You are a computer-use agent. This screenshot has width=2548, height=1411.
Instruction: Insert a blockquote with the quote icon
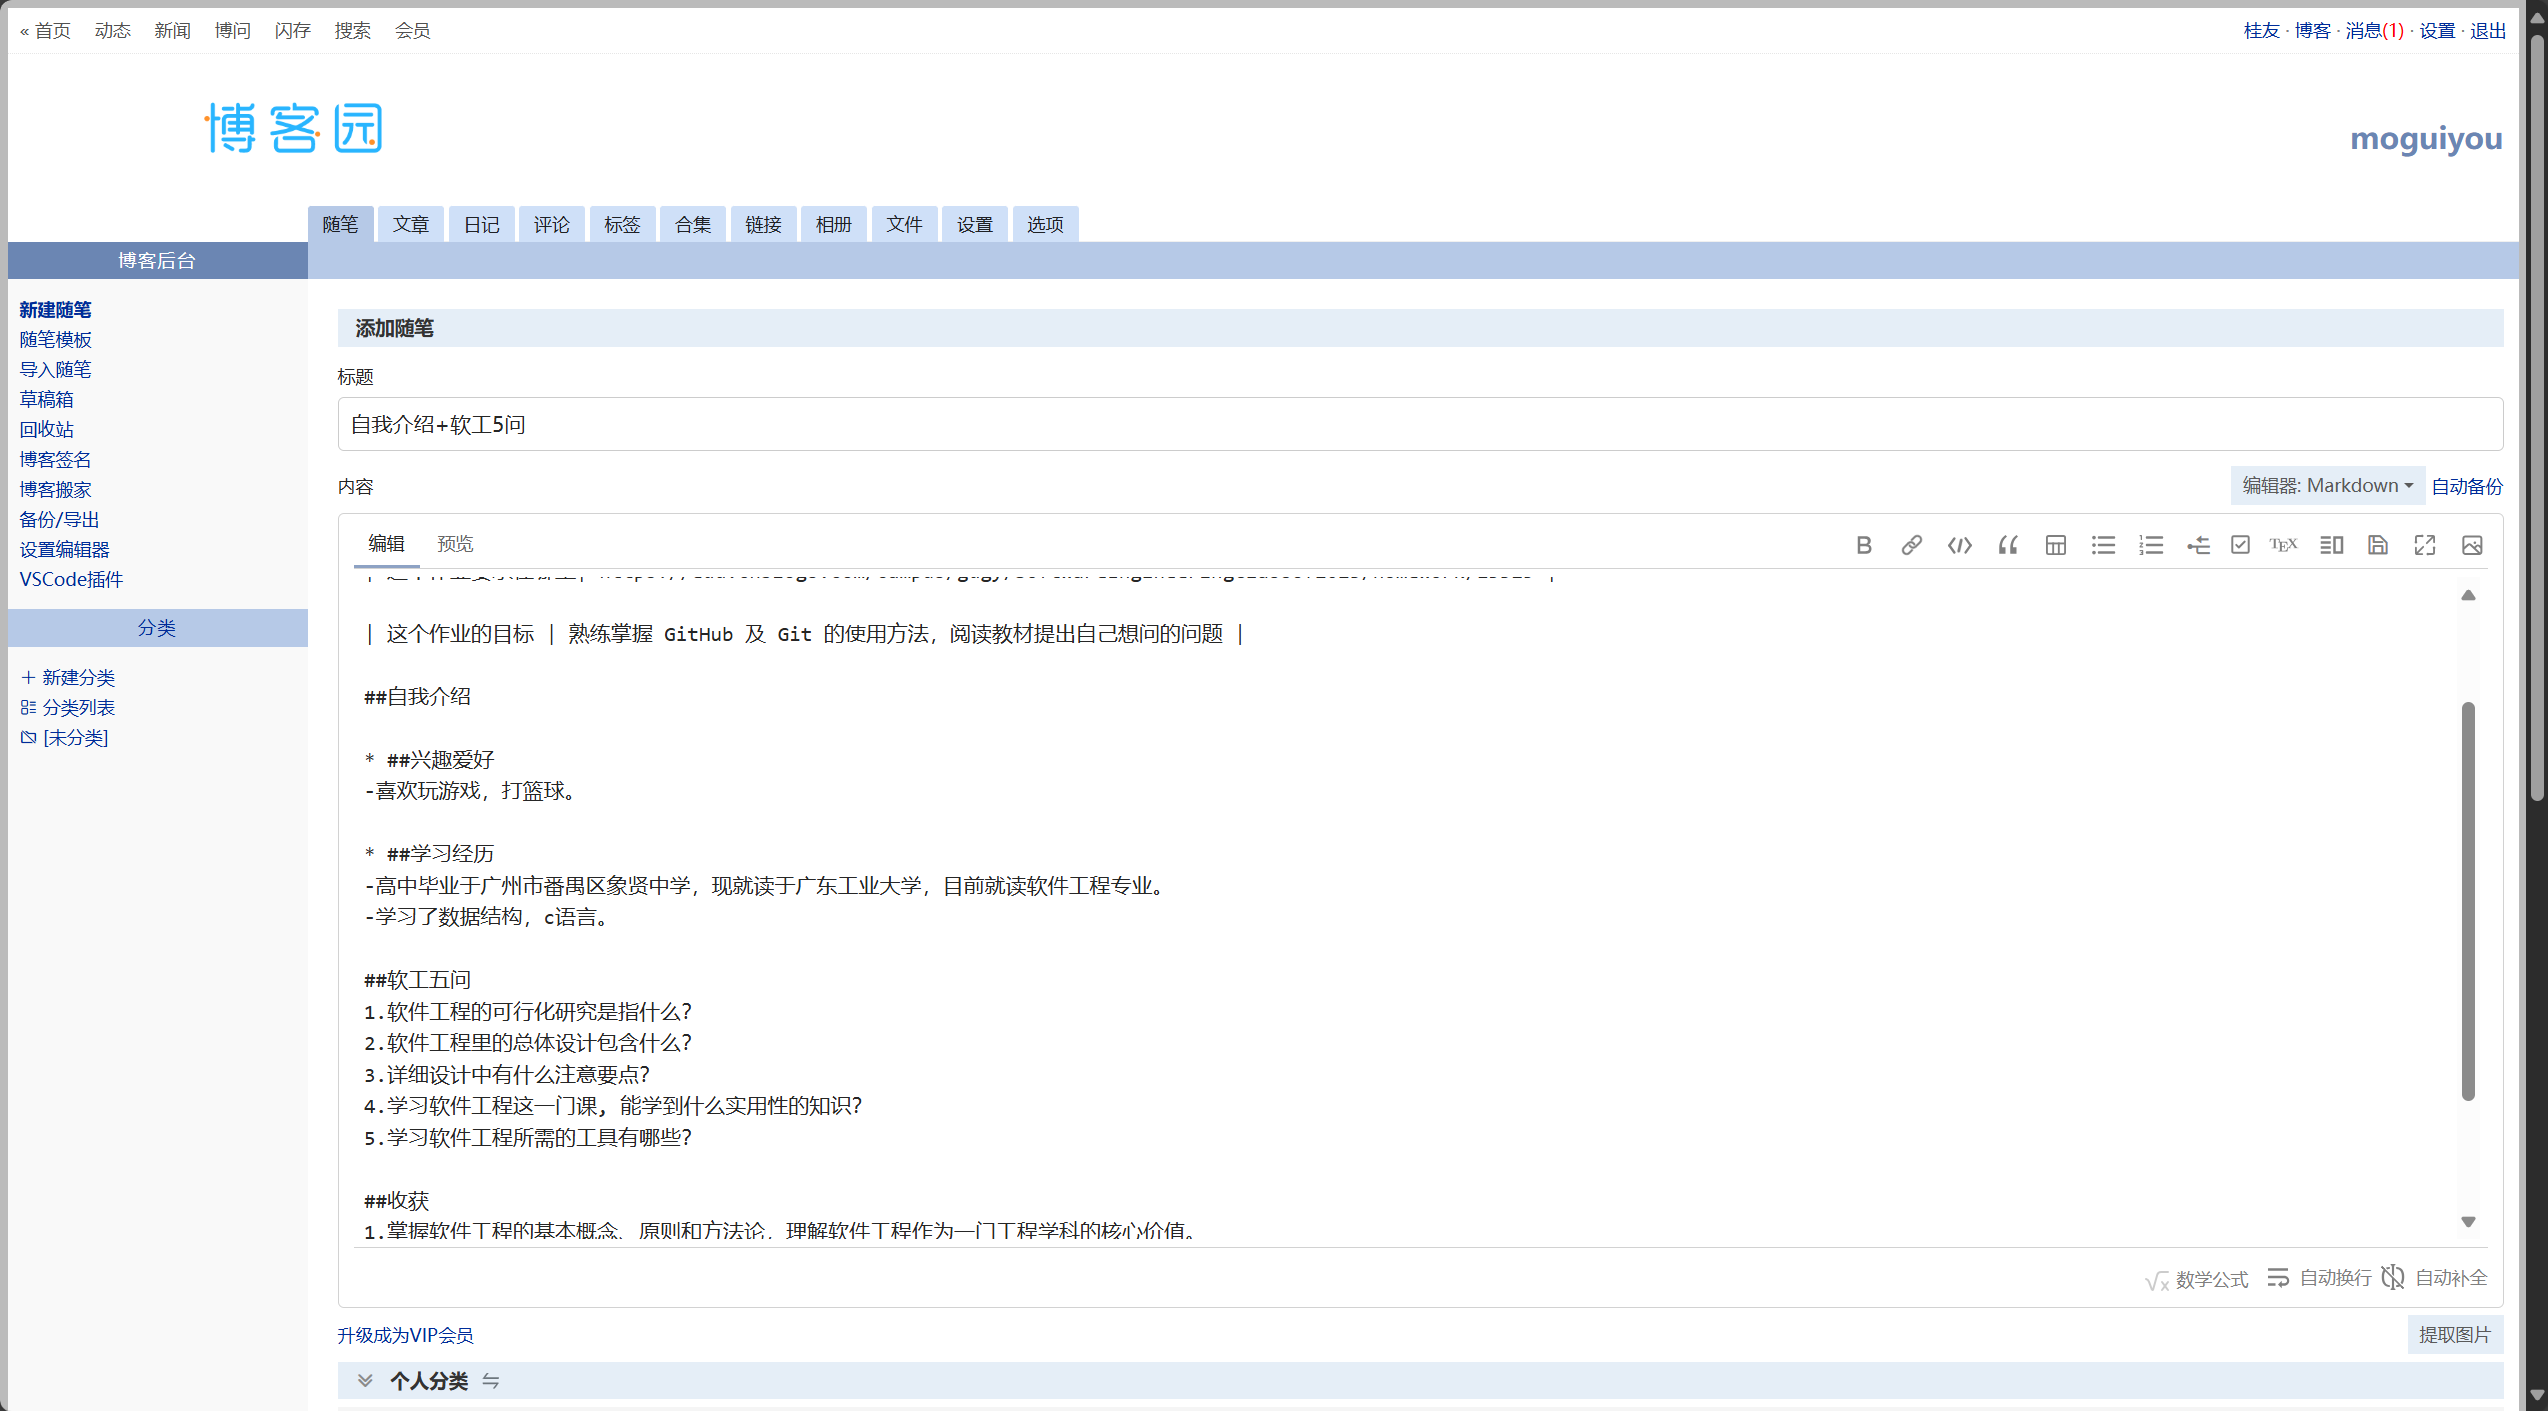point(2007,545)
